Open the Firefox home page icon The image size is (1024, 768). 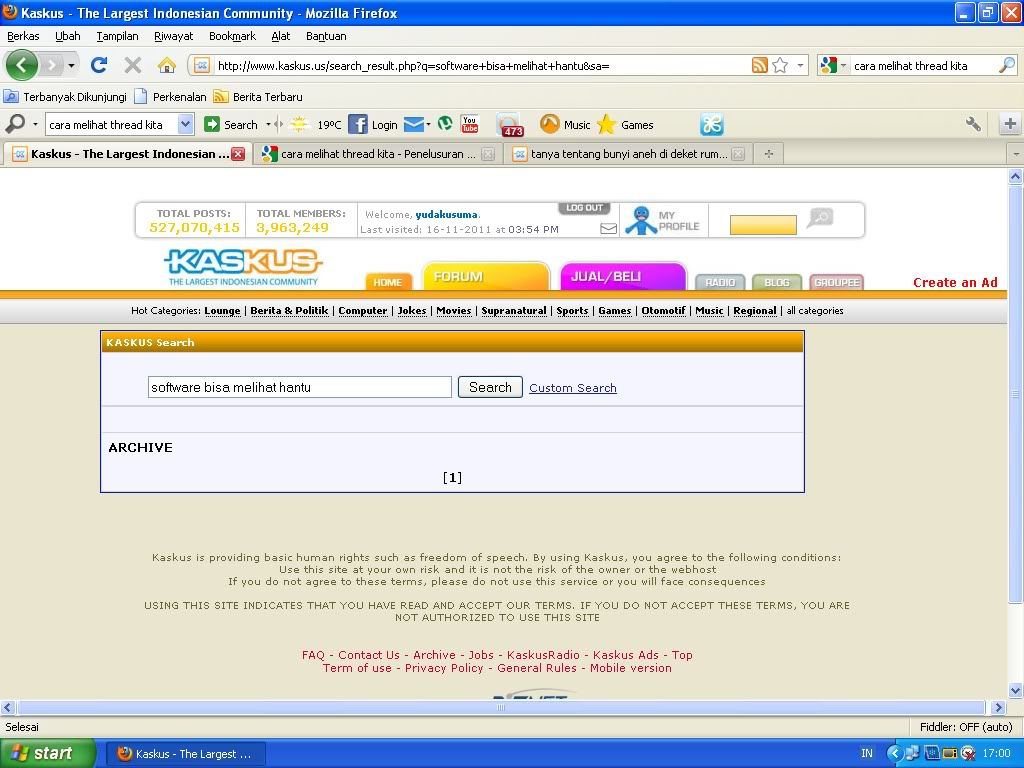167,65
